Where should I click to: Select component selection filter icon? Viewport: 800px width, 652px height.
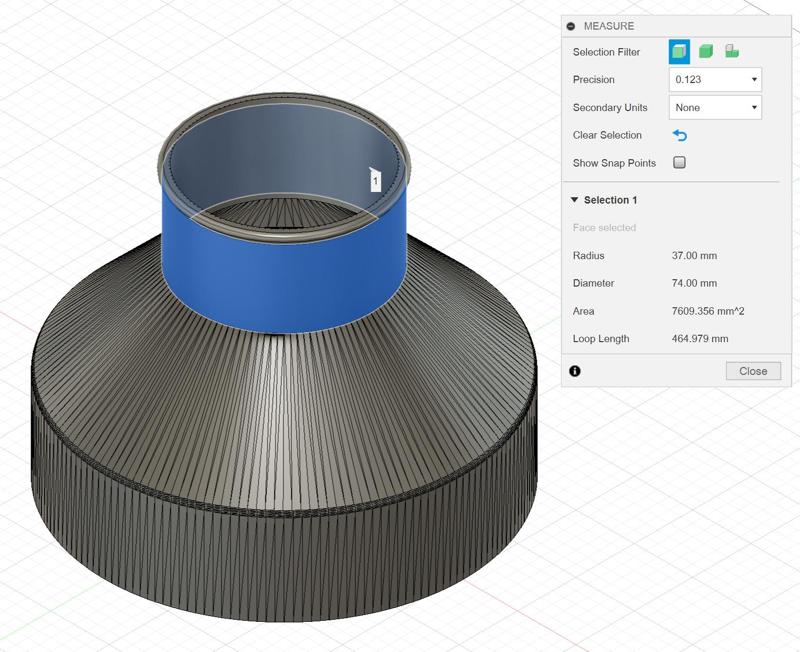pyautogui.click(x=732, y=51)
